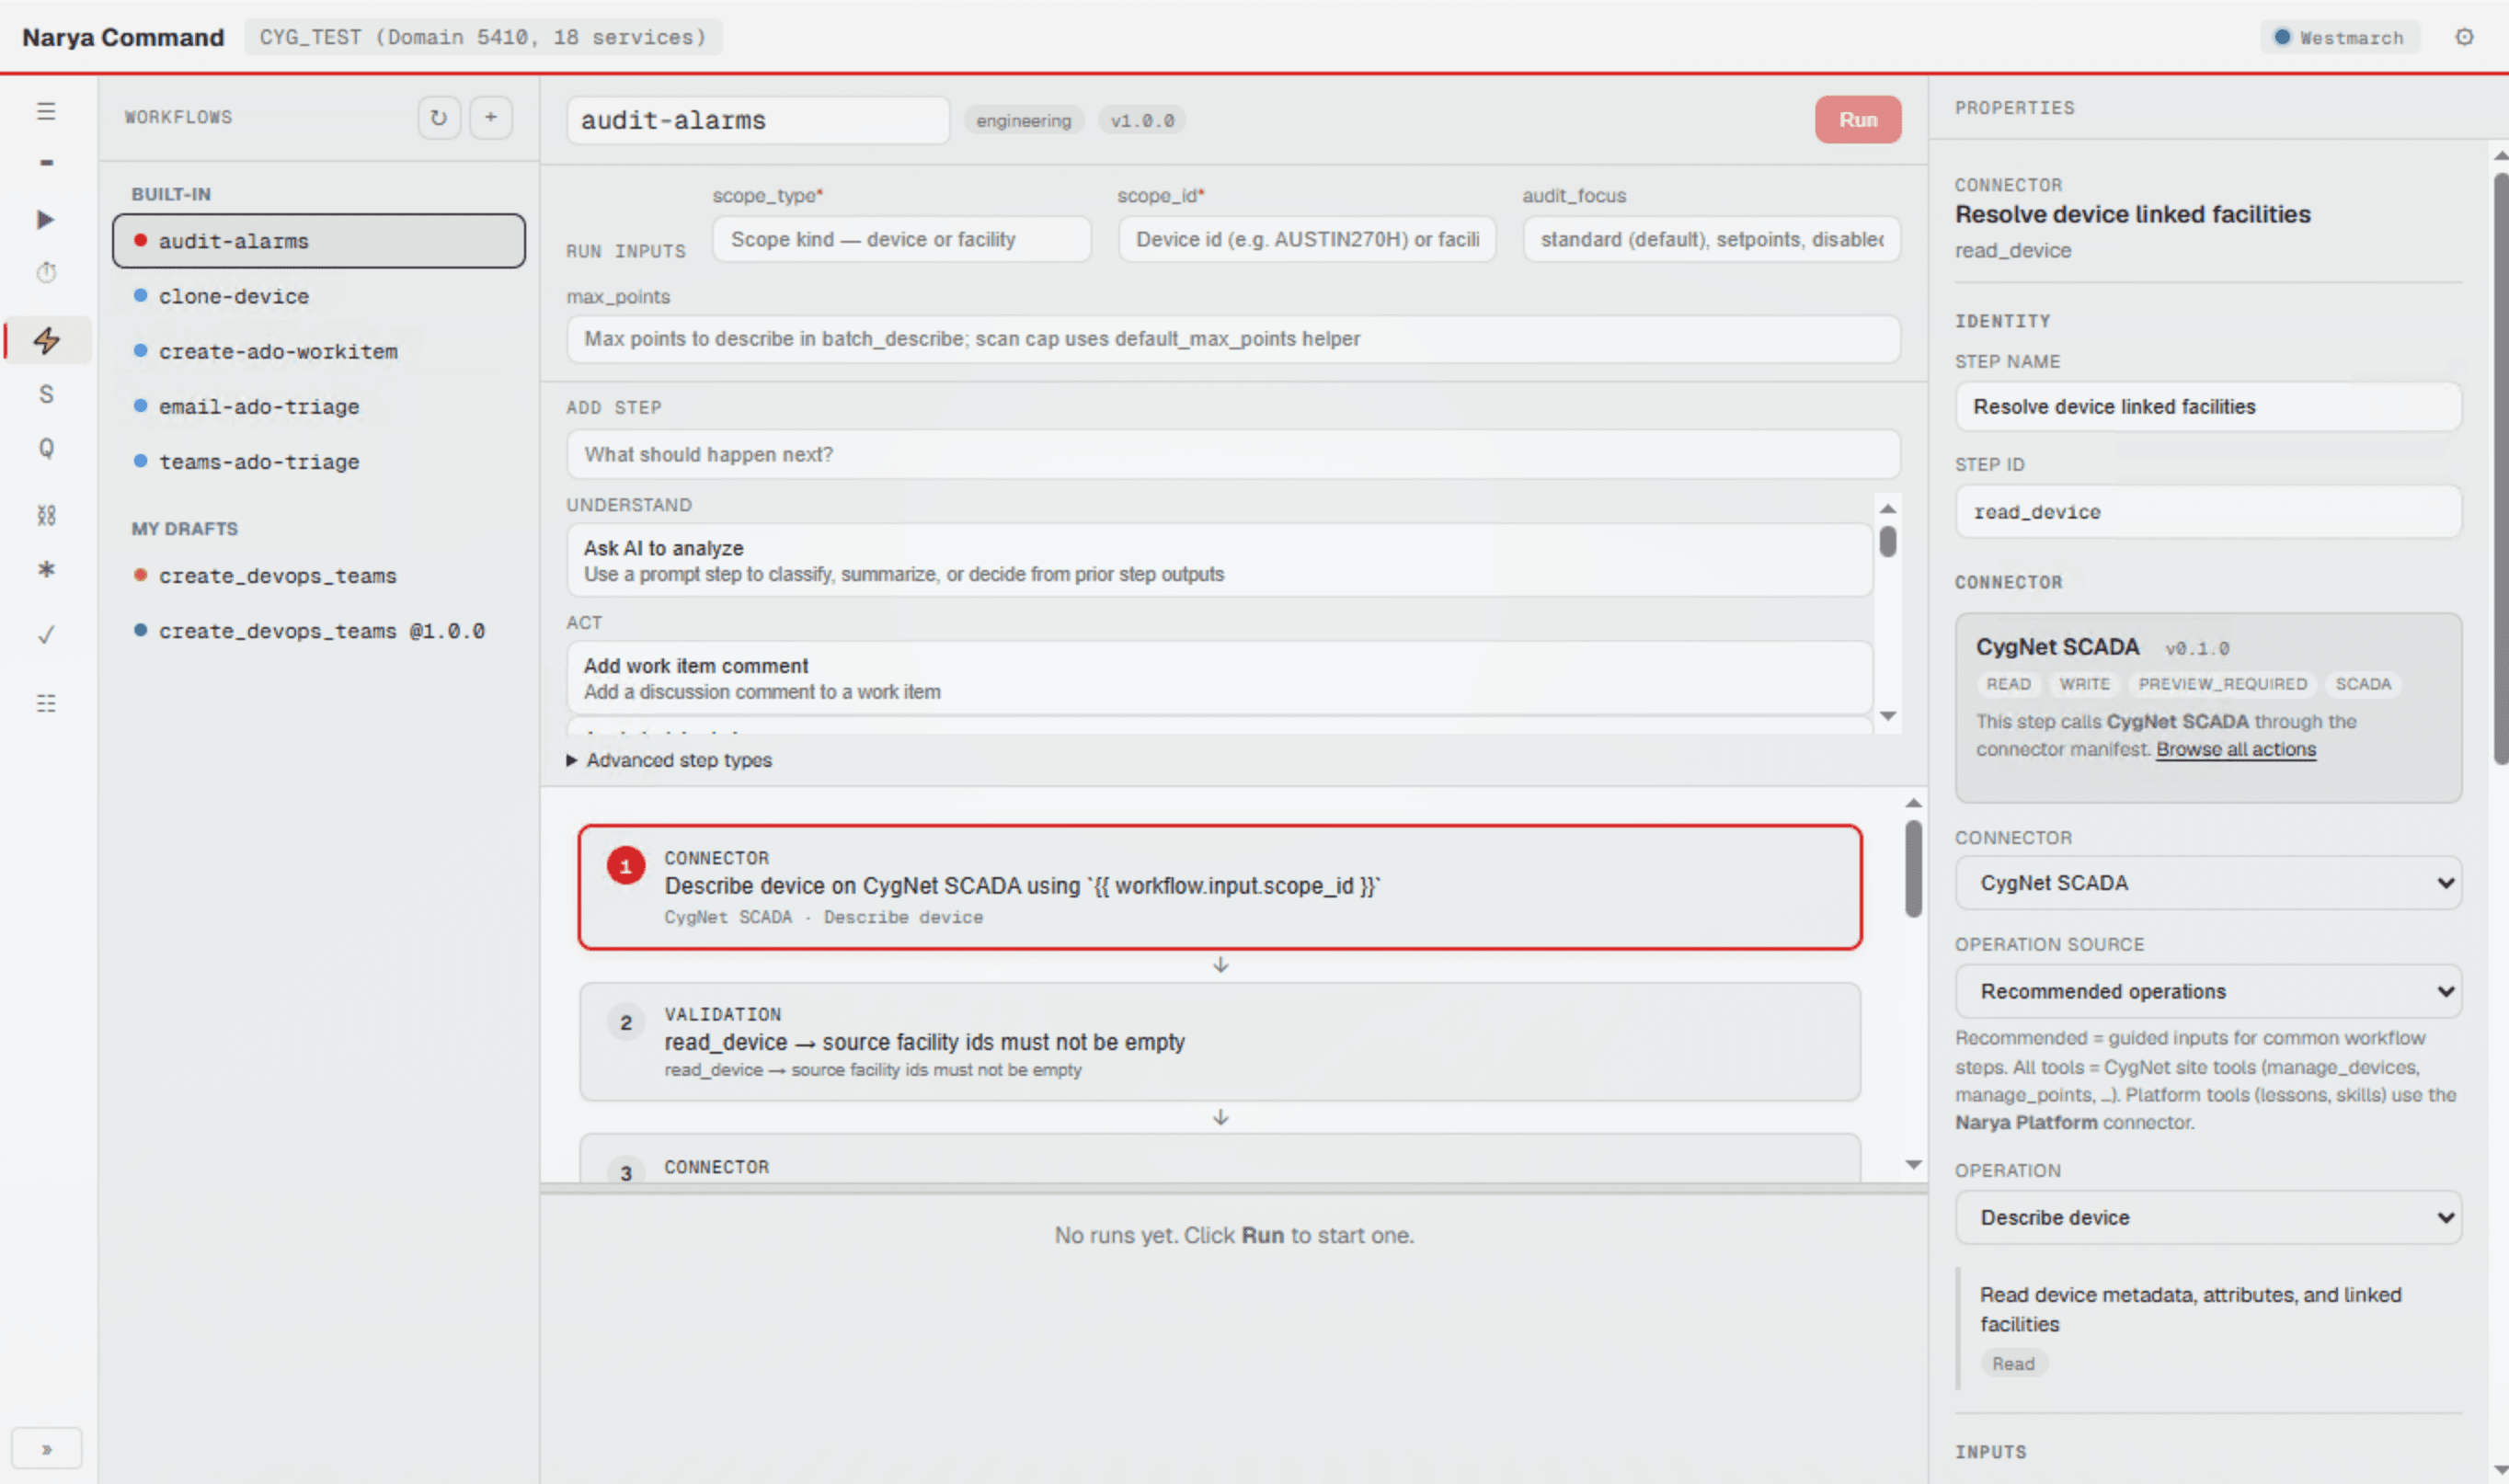Open the play triangle section in sidebar
Viewport: 2509px width, 1484px height.
click(46, 219)
